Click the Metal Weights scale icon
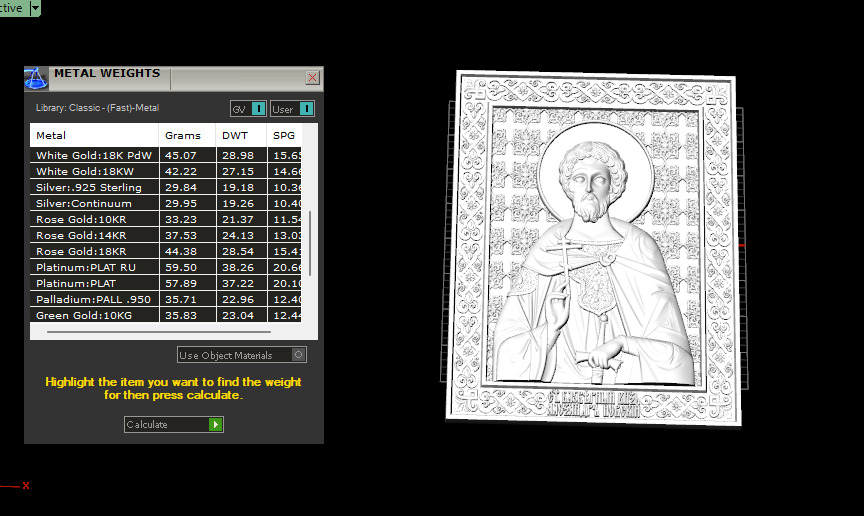 pyautogui.click(x=36, y=79)
